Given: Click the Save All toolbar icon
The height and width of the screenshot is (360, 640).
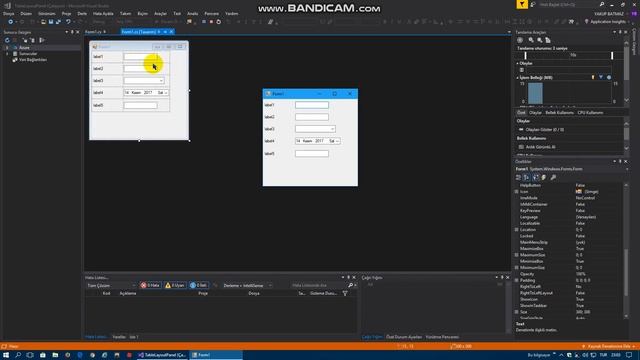Looking at the screenshot, I should [58, 22].
